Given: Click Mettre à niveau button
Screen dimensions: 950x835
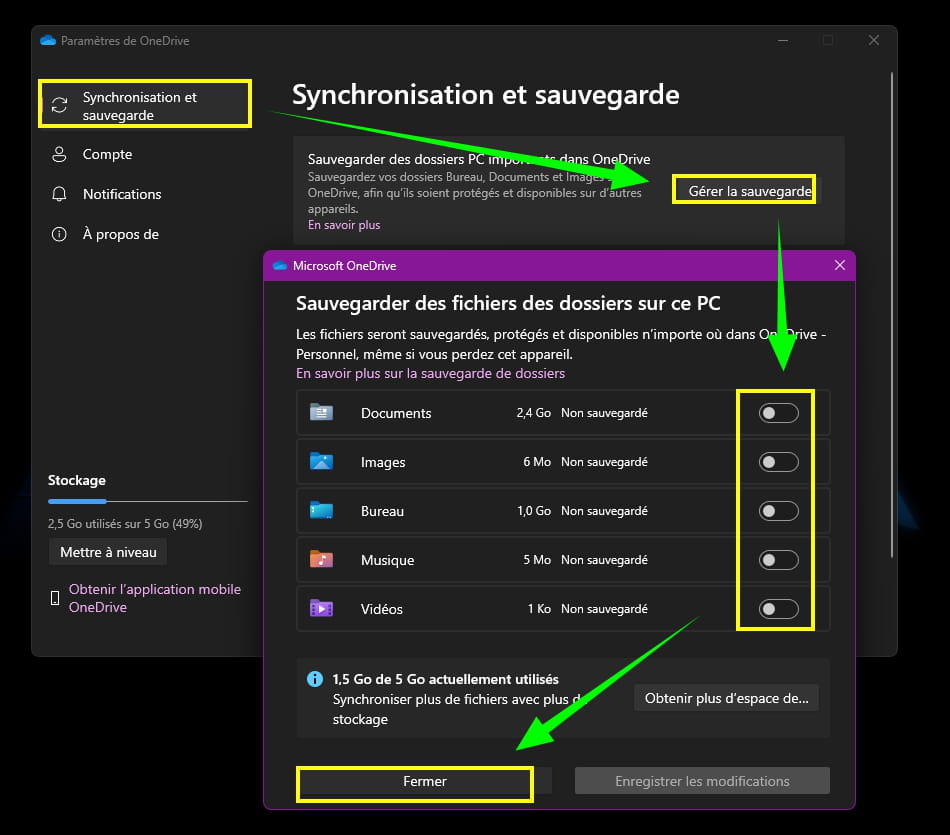Looking at the screenshot, I should (108, 553).
